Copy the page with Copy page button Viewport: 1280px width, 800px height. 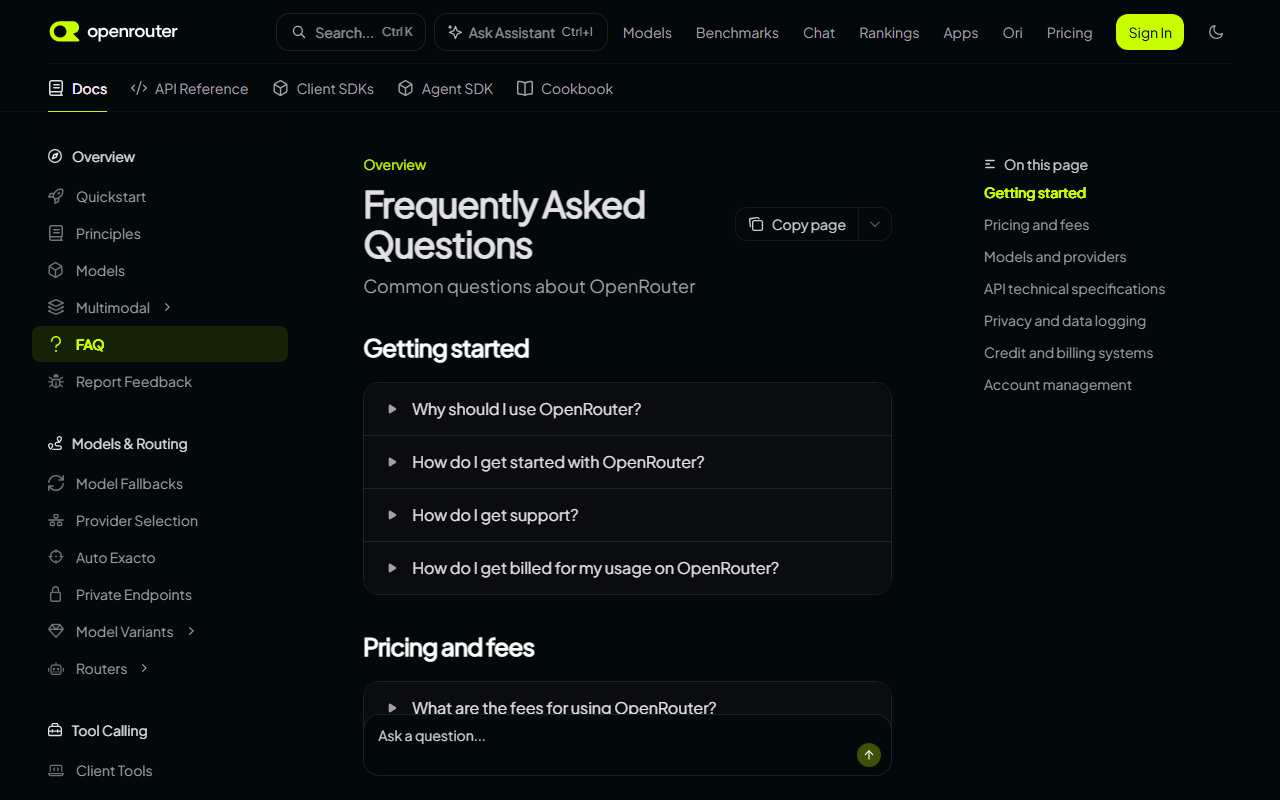[x=798, y=225]
